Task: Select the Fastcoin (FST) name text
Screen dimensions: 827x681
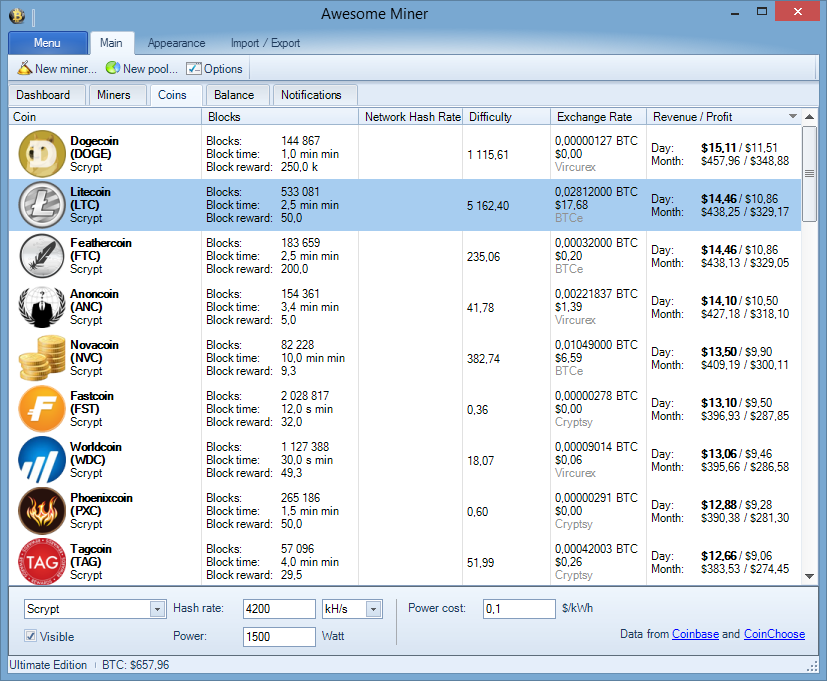Action: (x=92, y=402)
